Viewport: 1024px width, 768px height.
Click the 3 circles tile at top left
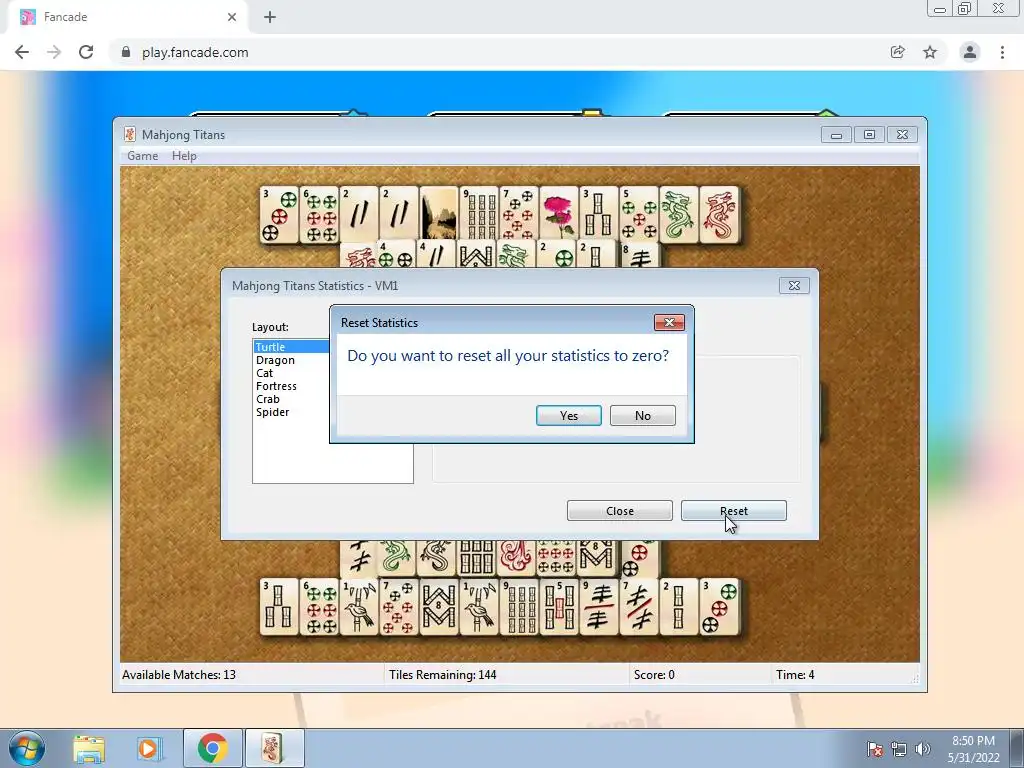pos(279,215)
